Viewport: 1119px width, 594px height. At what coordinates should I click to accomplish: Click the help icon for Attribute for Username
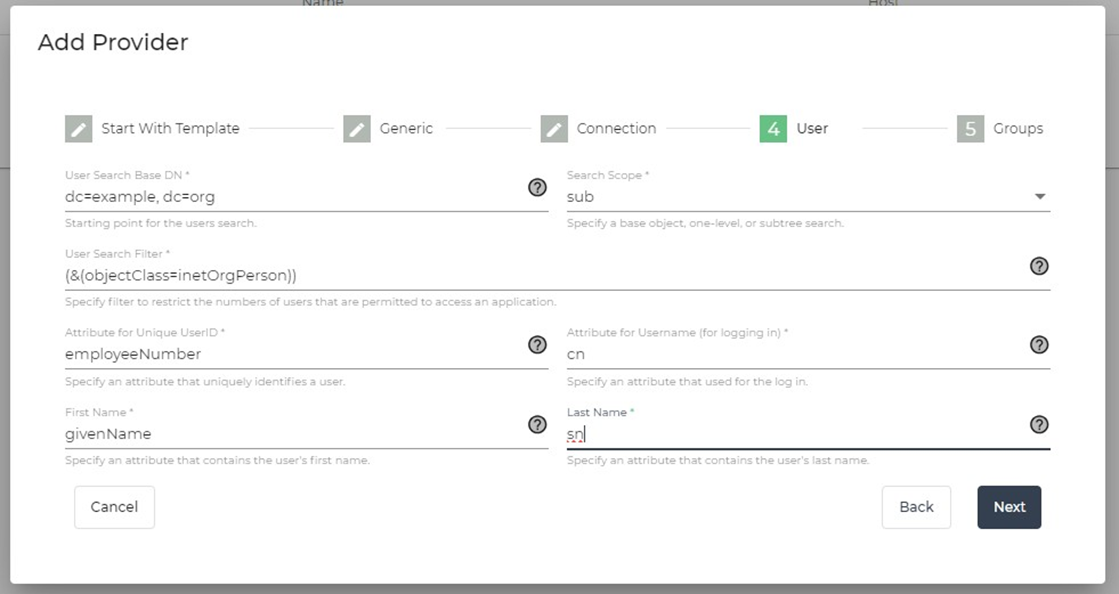coord(1039,345)
